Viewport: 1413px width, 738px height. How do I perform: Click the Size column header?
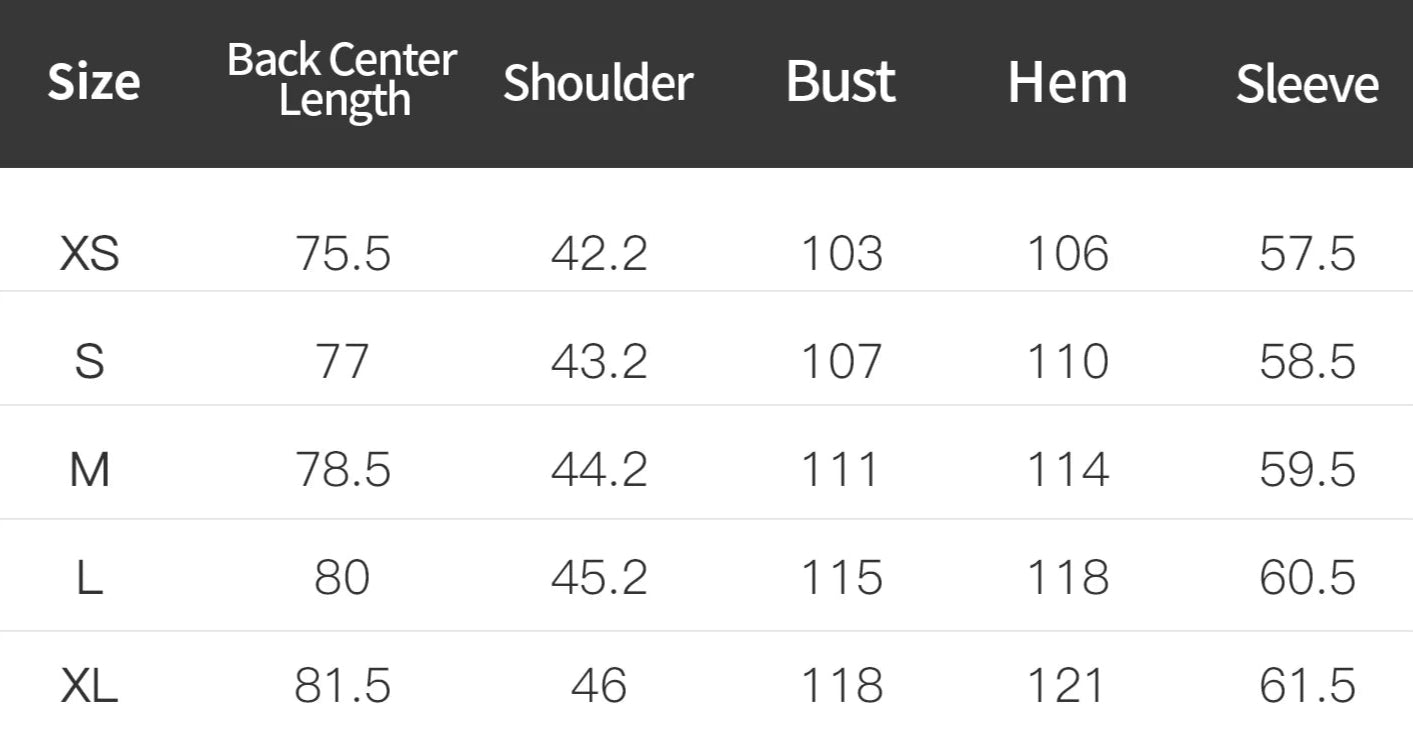click(x=93, y=82)
